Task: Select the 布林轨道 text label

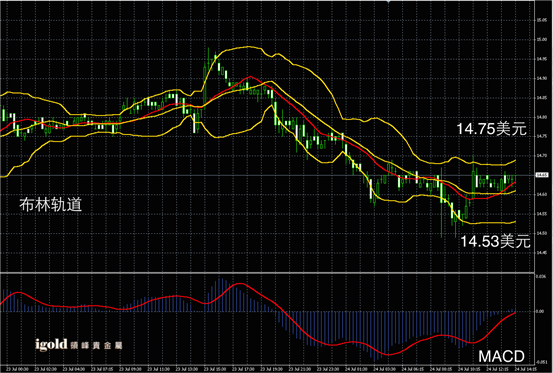Action: pyautogui.click(x=50, y=204)
